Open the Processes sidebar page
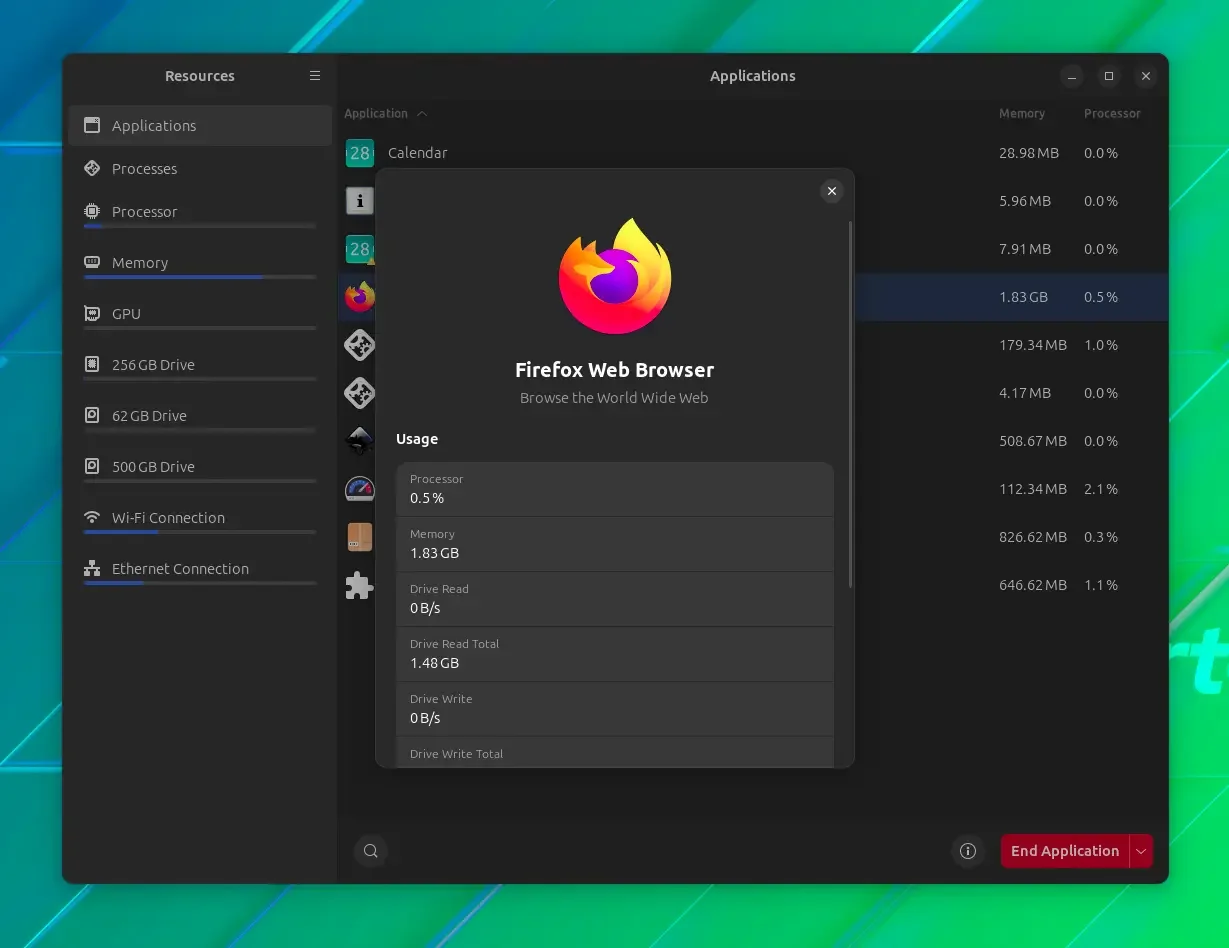 point(200,169)
